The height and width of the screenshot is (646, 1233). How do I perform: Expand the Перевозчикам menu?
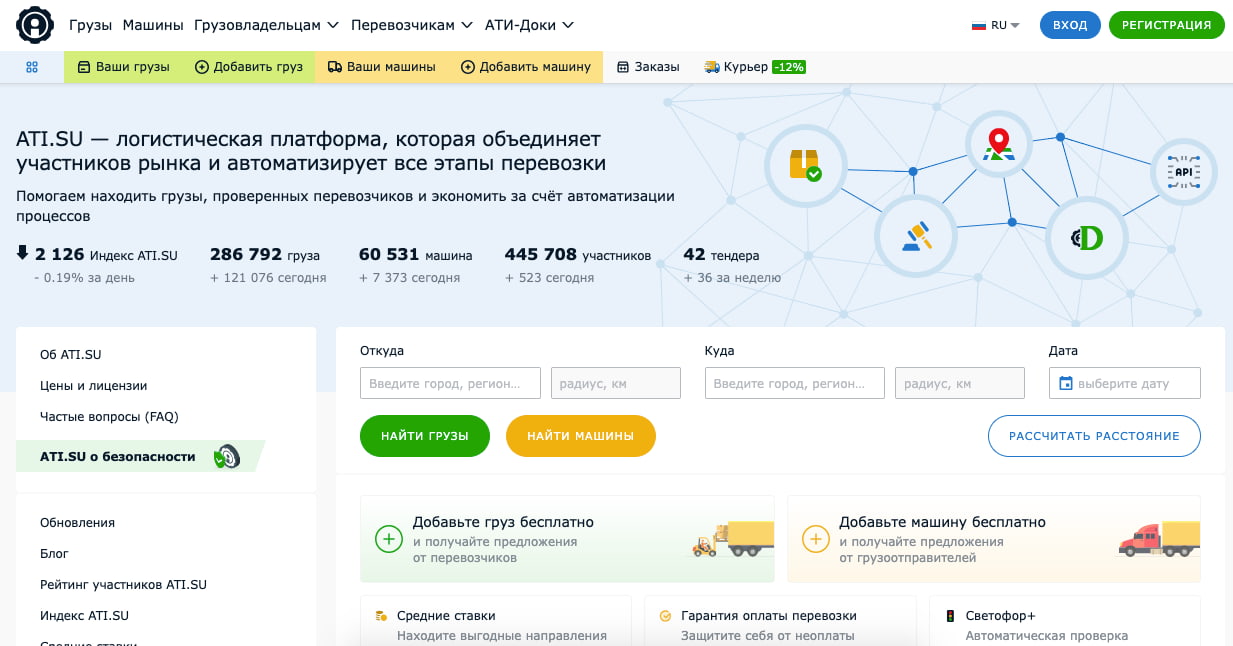click(x=410, y=25)
